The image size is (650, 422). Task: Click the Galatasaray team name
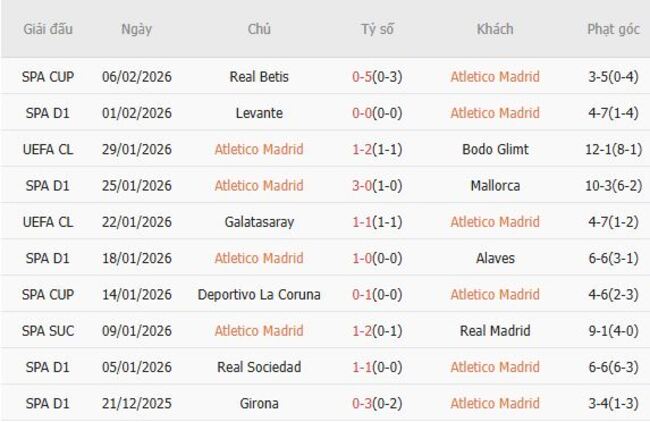coord(259,222)
